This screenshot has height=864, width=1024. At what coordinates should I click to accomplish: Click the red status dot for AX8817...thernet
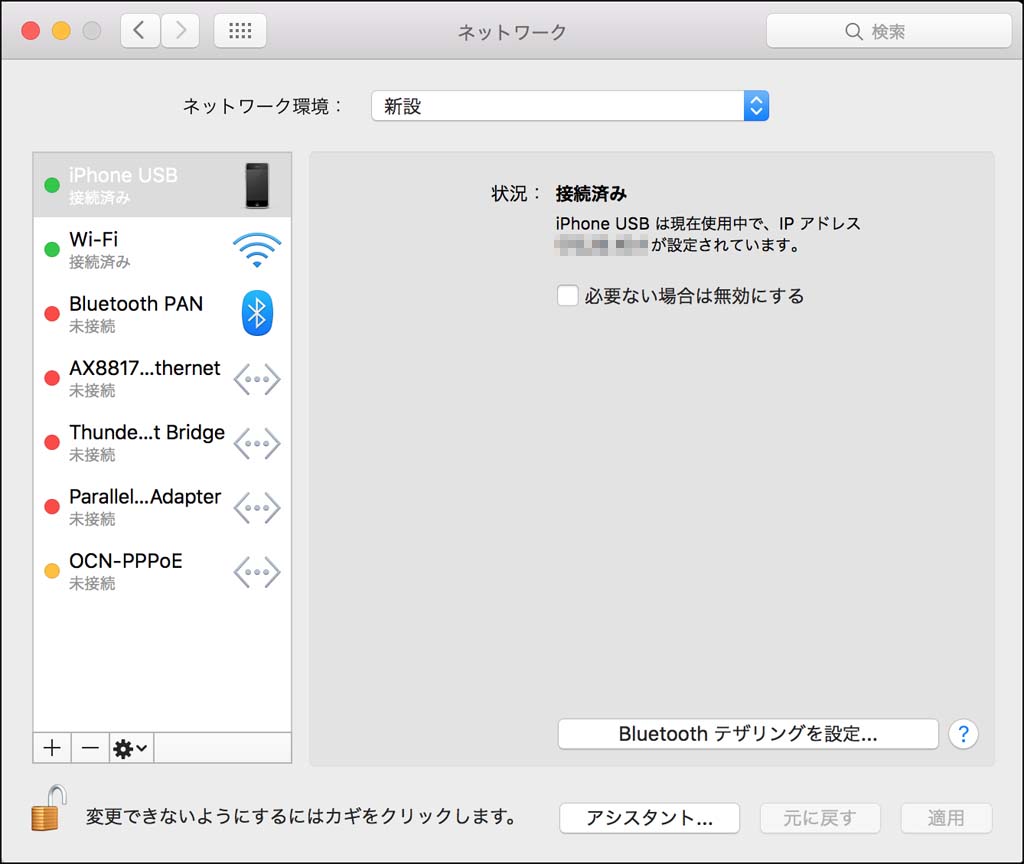click(x=52, y=378)
